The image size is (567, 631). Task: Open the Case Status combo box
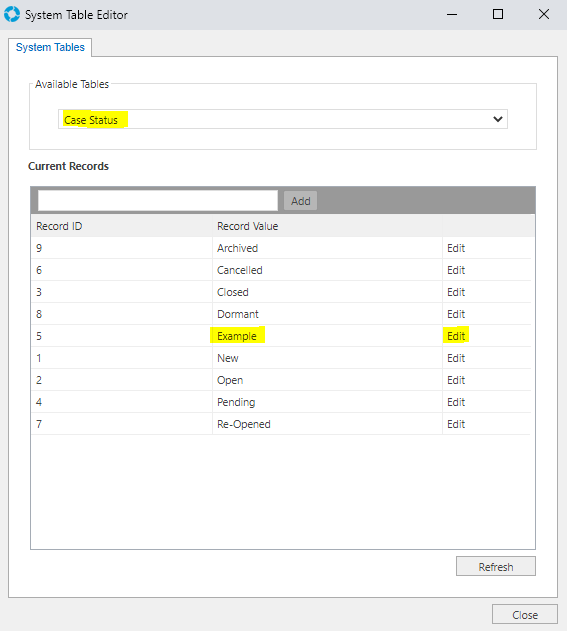(283, 119)
